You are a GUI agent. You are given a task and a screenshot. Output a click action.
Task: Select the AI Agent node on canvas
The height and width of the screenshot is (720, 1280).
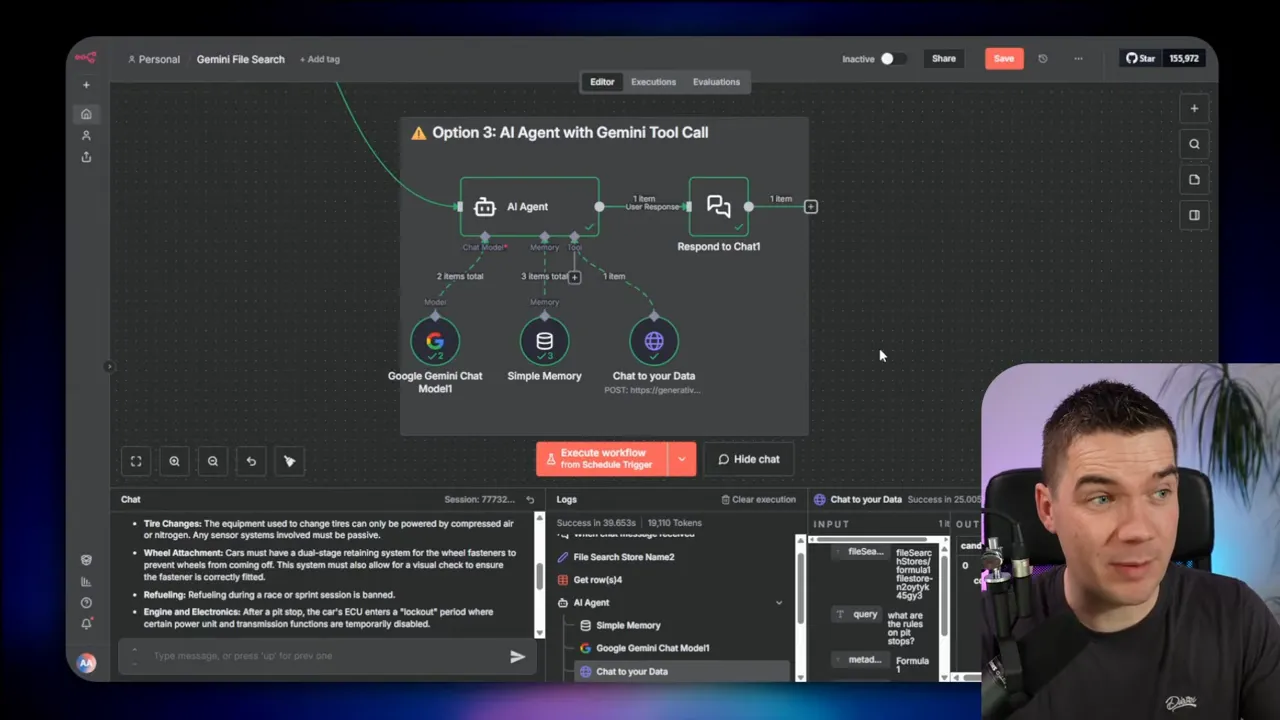pos(529,206)
